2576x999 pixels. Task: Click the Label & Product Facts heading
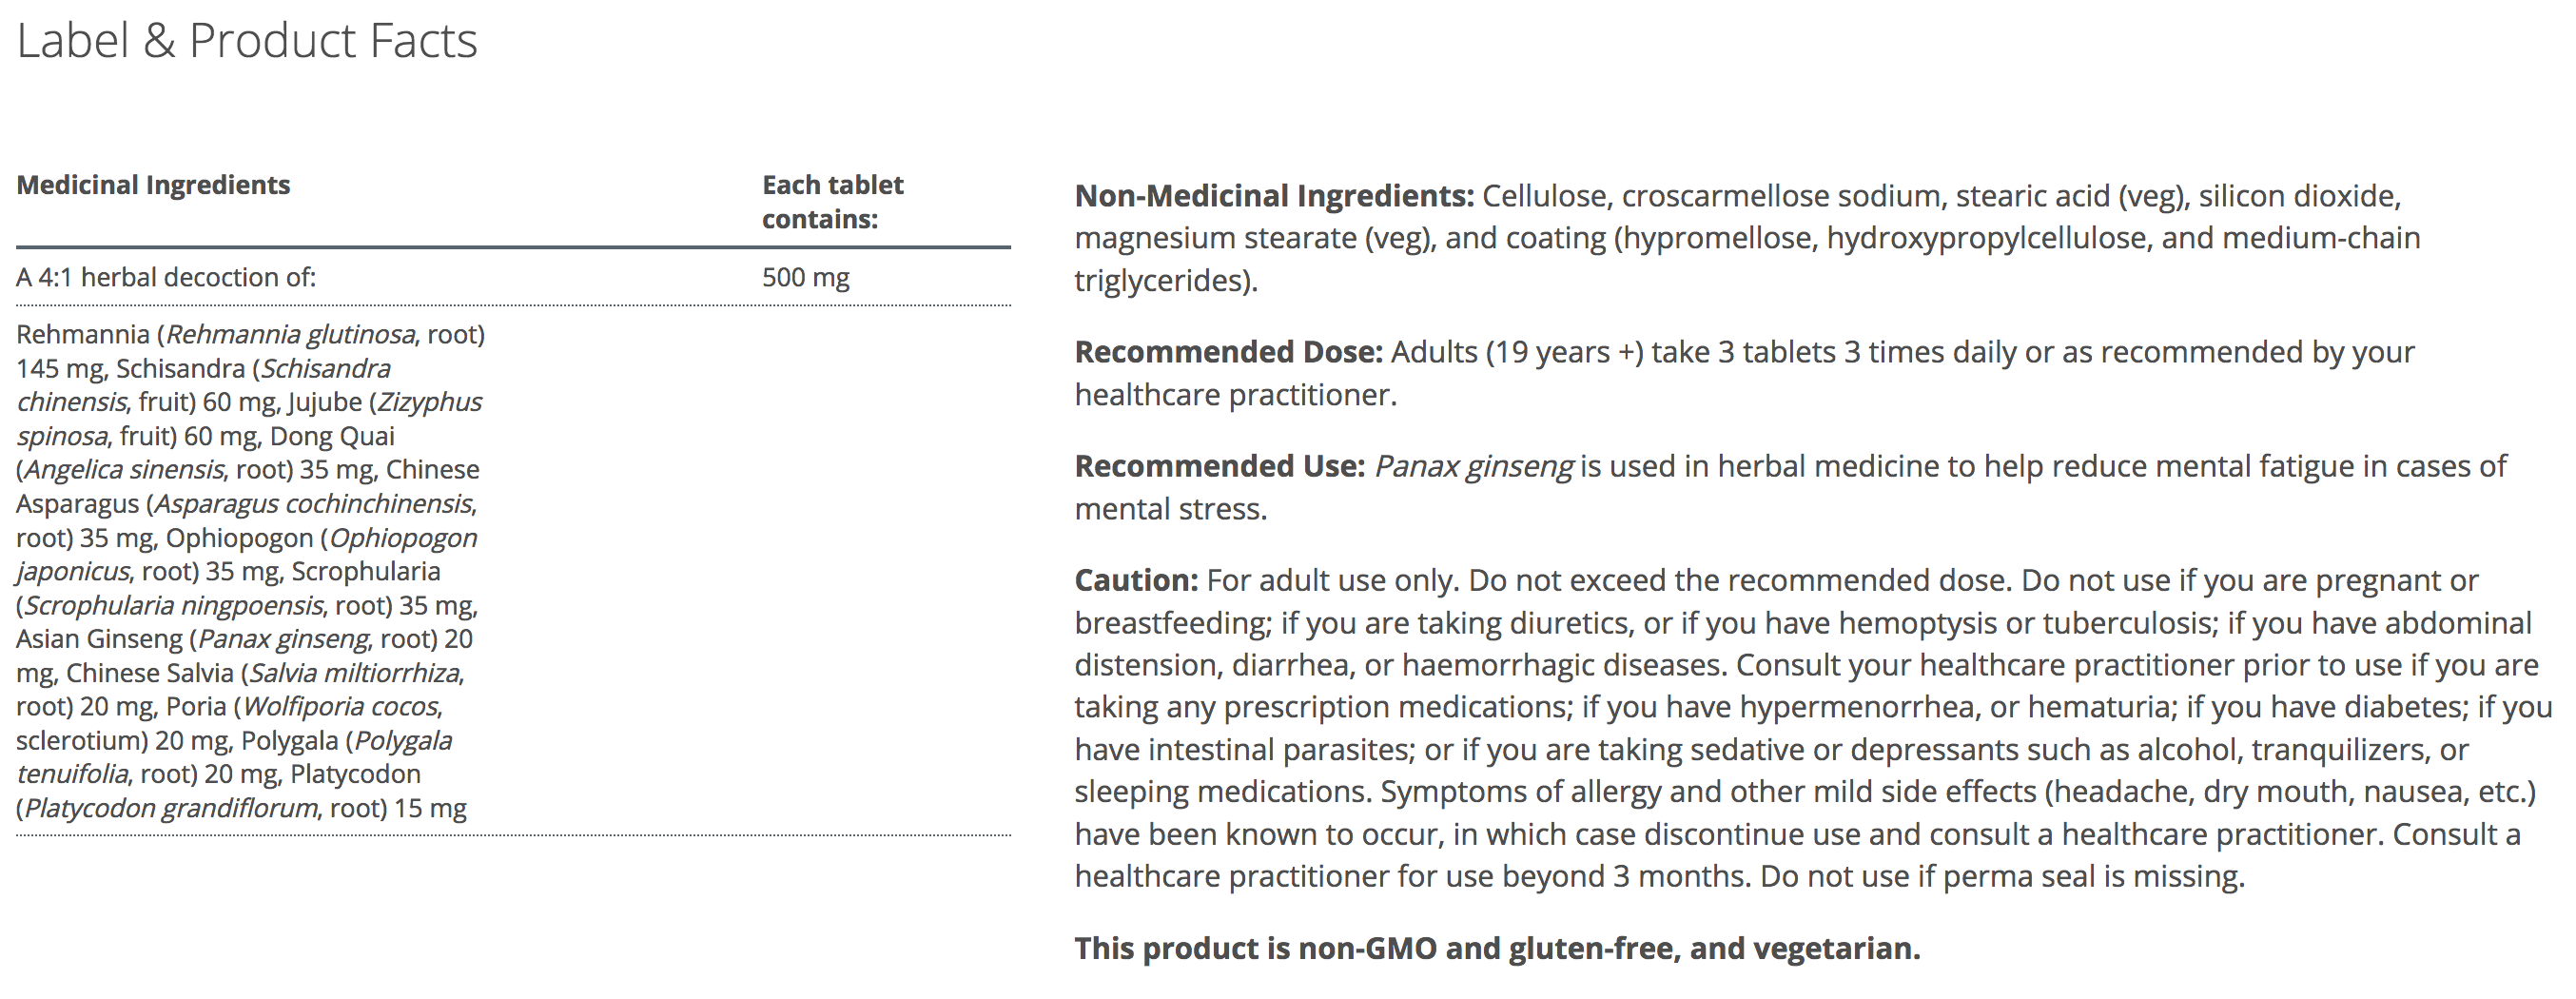point(247,41)
